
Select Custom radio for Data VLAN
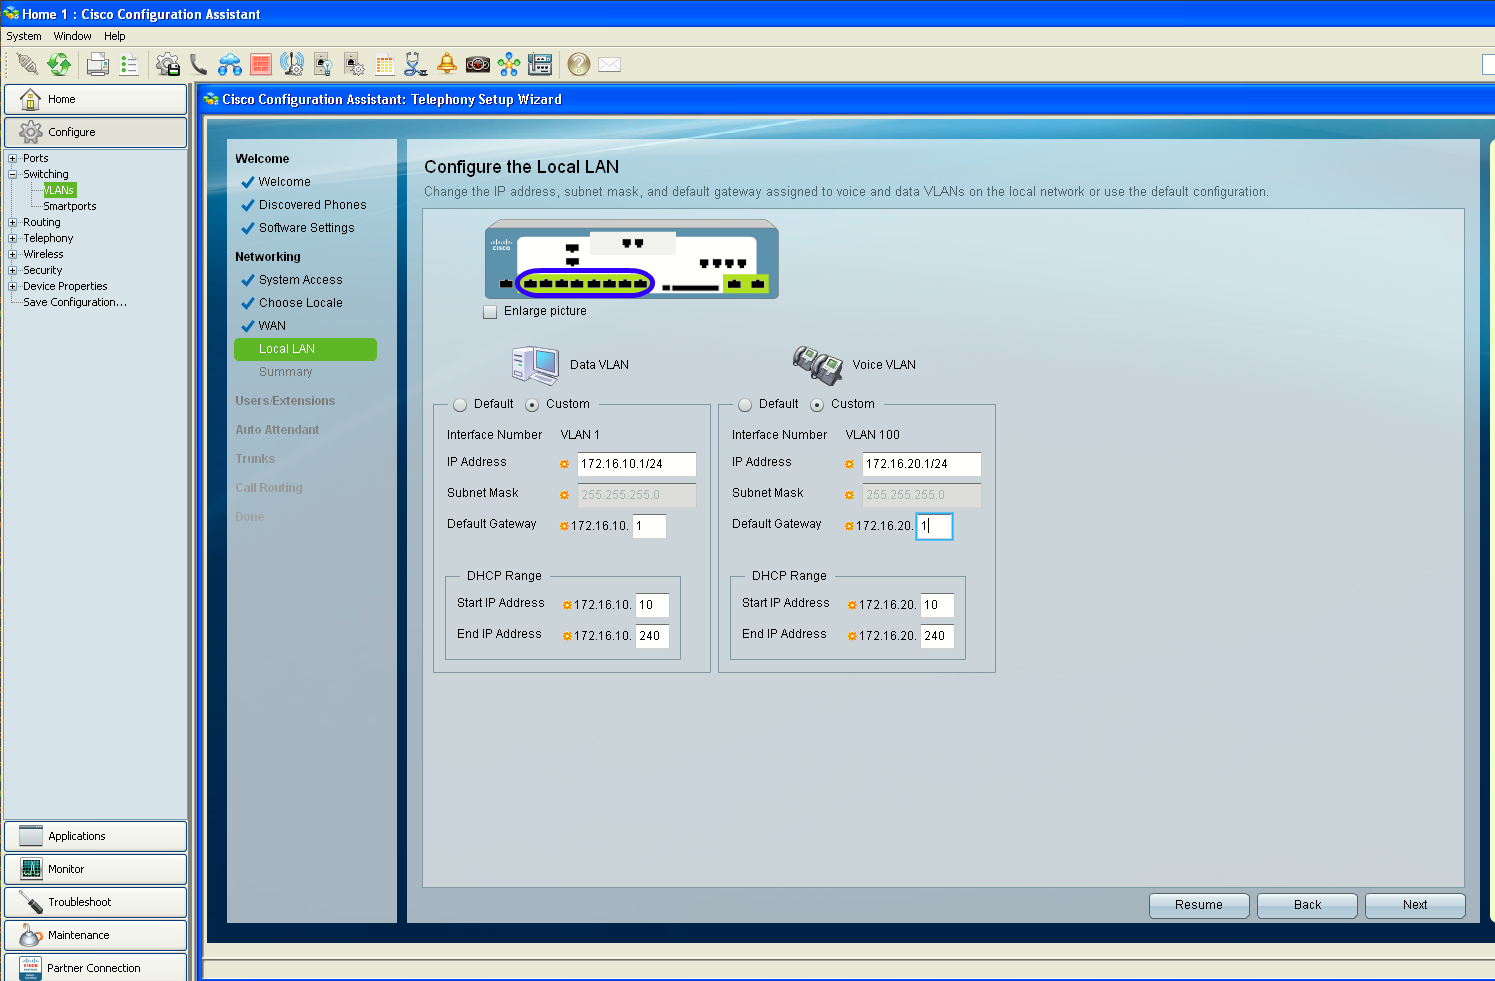tap(532, 405)
